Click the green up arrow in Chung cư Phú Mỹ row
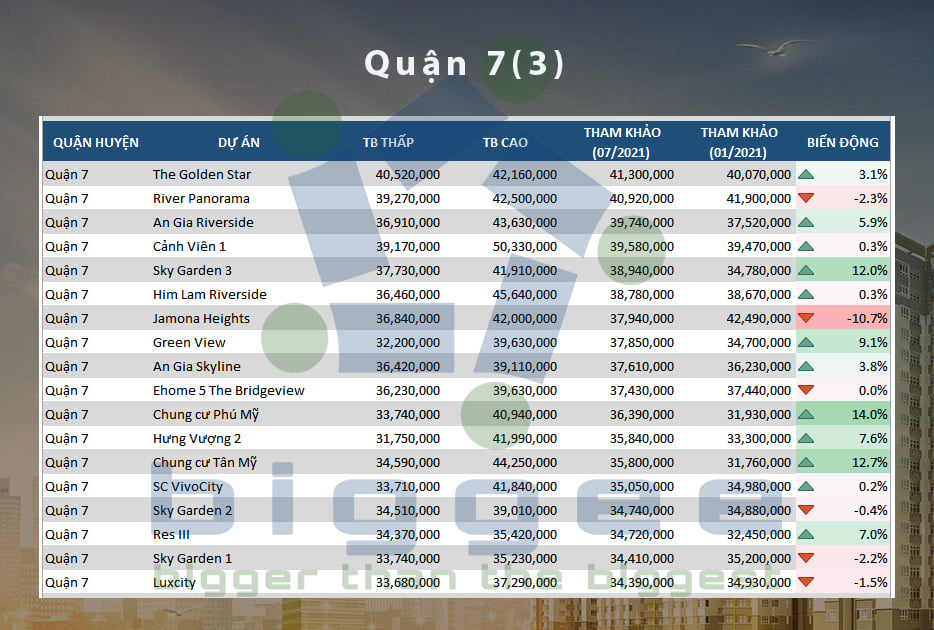Image resolution: width=934 pixels, height=630 pixels. pyautogui.click(x=806, y=415)
